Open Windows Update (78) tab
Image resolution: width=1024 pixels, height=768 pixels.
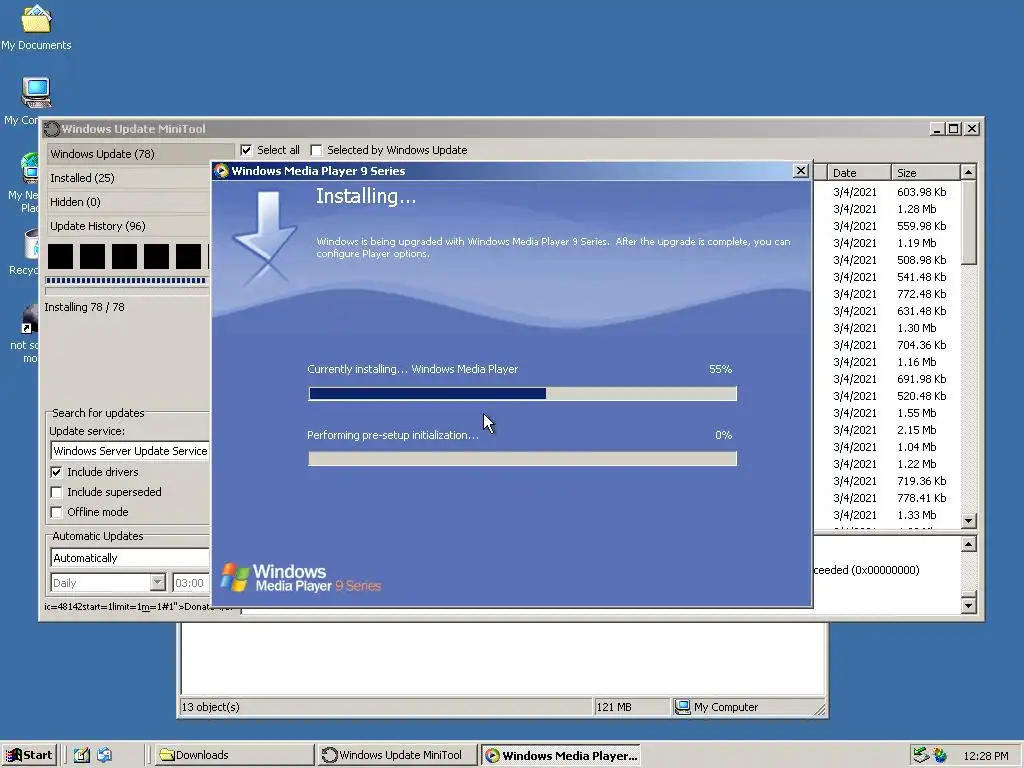coord(140,154)
